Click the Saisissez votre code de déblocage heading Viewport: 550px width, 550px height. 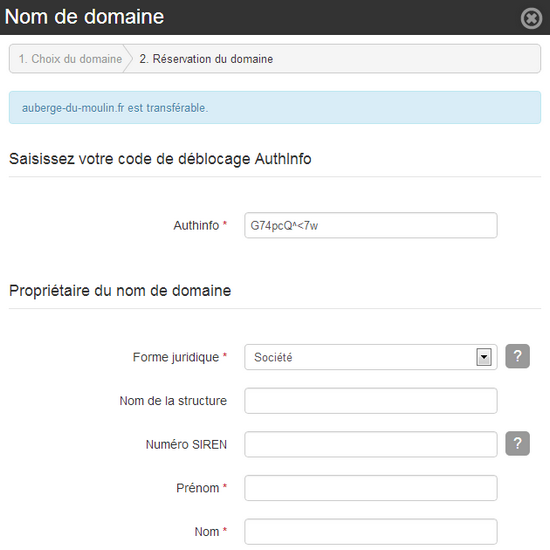coord(160,159)
